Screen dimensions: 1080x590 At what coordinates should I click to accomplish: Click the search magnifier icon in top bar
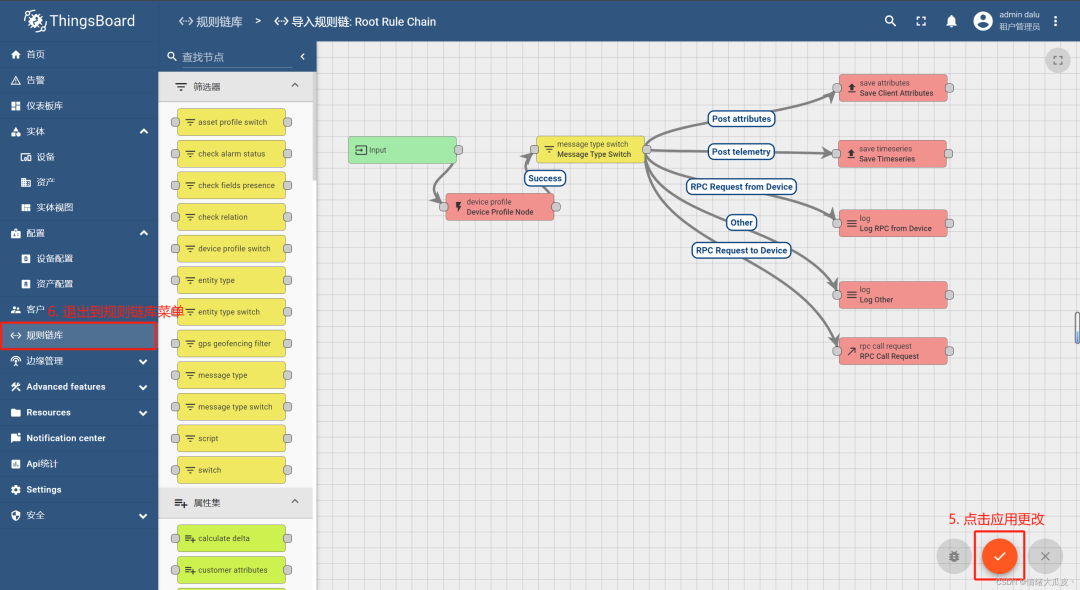click(x=890, y=21)
